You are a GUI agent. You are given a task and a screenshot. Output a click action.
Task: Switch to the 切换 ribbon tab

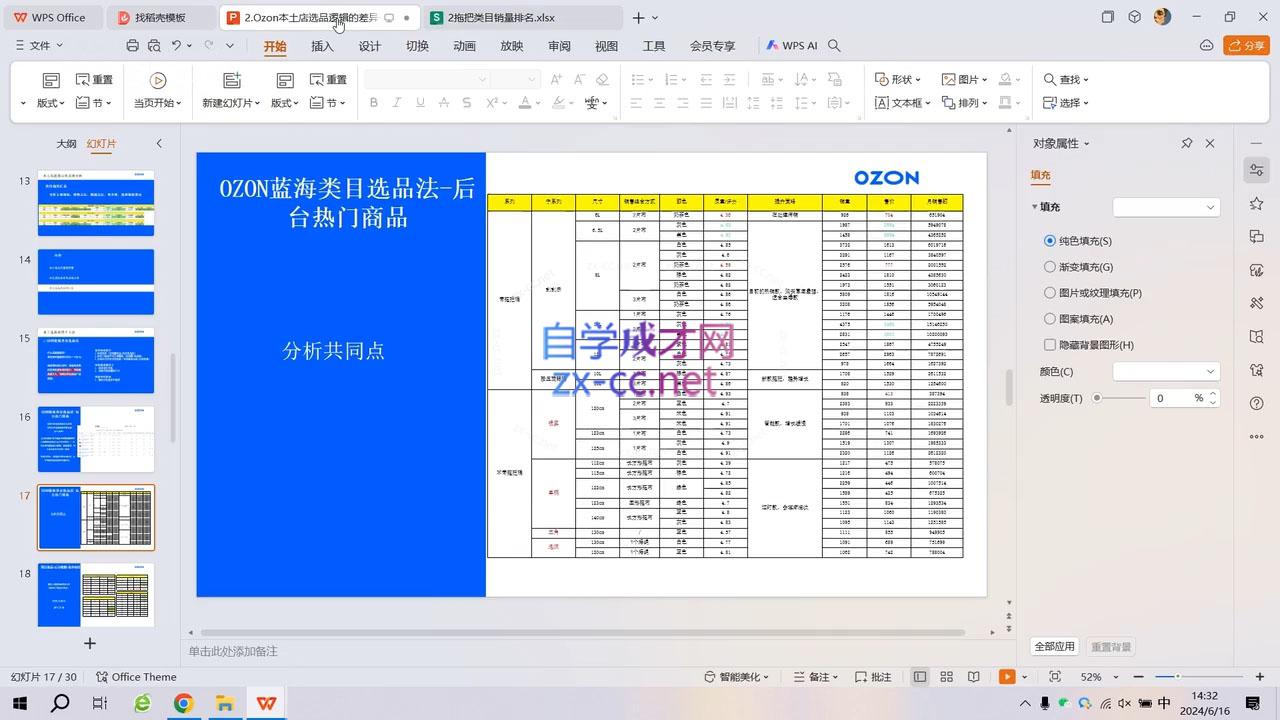[417, 46]
